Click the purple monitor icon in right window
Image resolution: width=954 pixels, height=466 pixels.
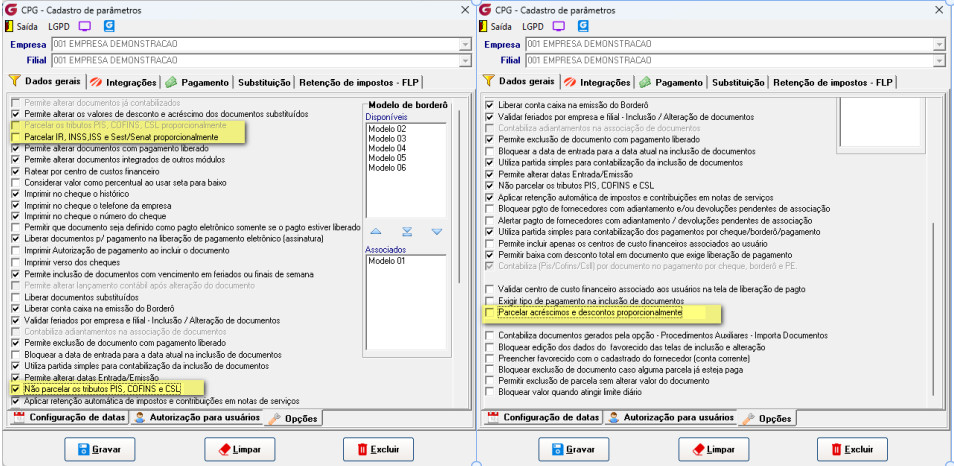[559, 26]
